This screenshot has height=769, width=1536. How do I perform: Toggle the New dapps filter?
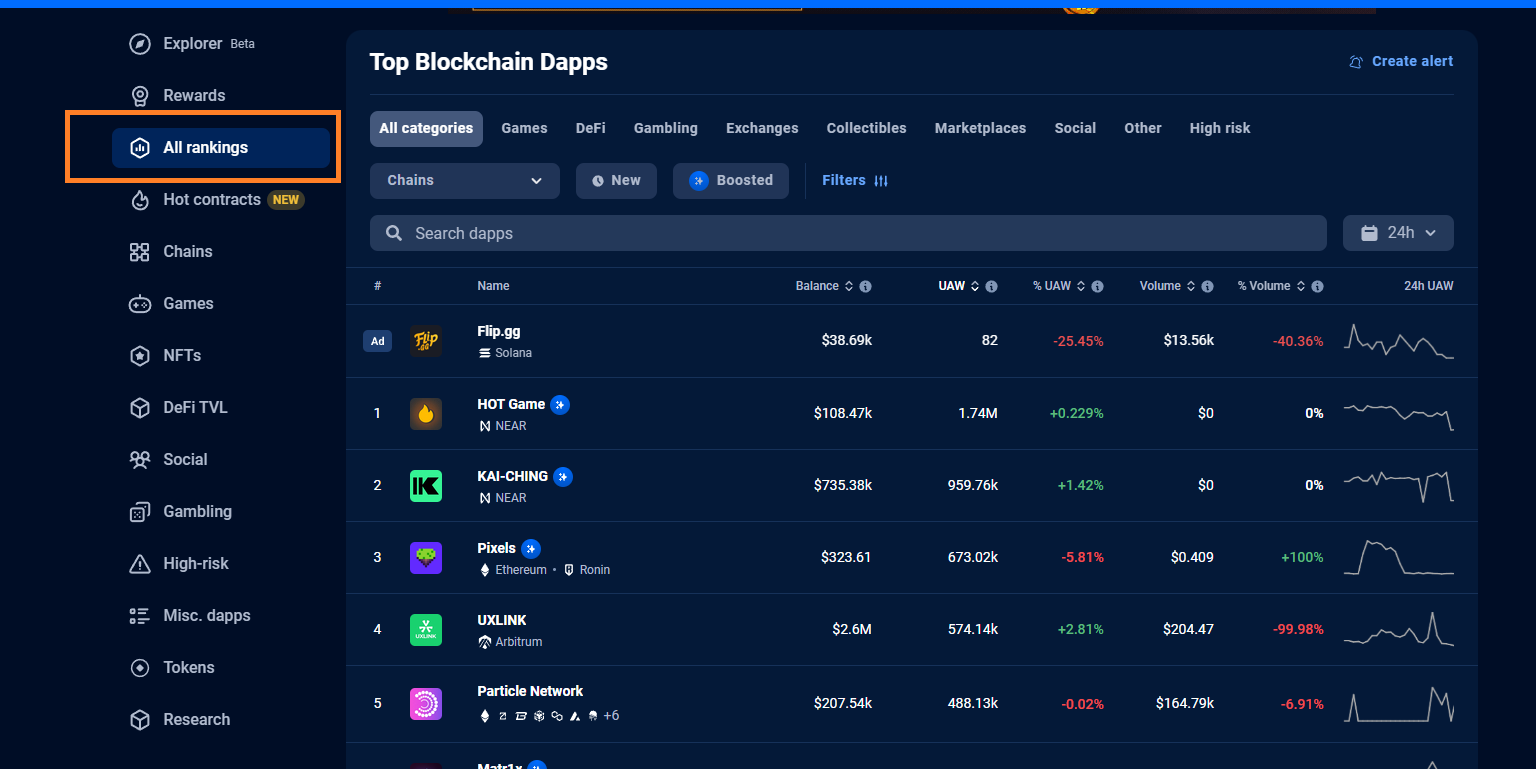tap(616, 181)
